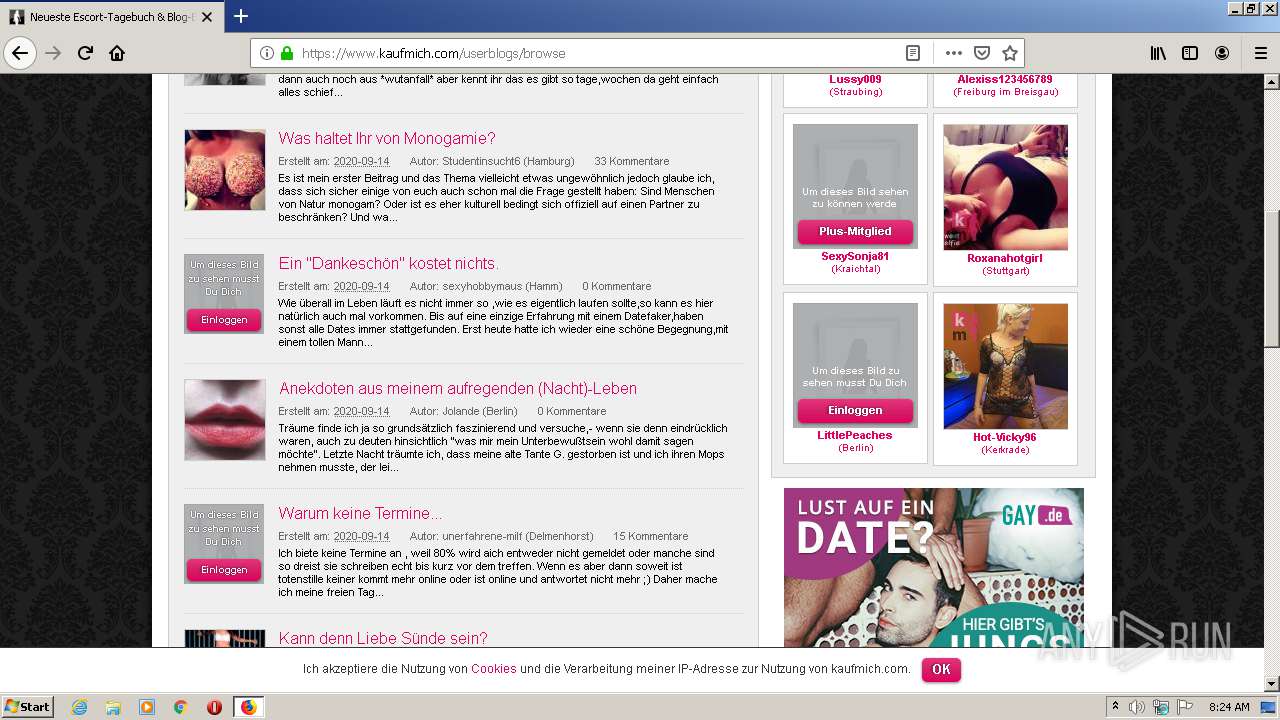Image resolution: width=1280 pixels, height=720 pixels.
Task: Launch Chrome from taskbar
Action: coord(180,707)
